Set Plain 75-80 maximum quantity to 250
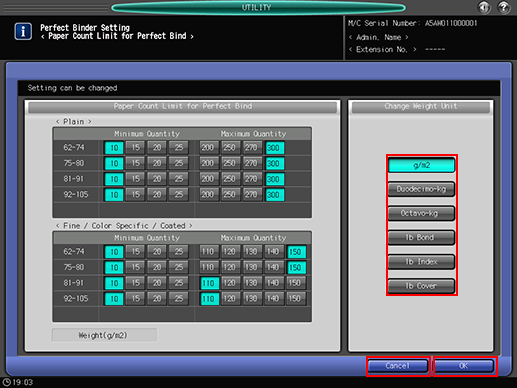 [229, 163]
